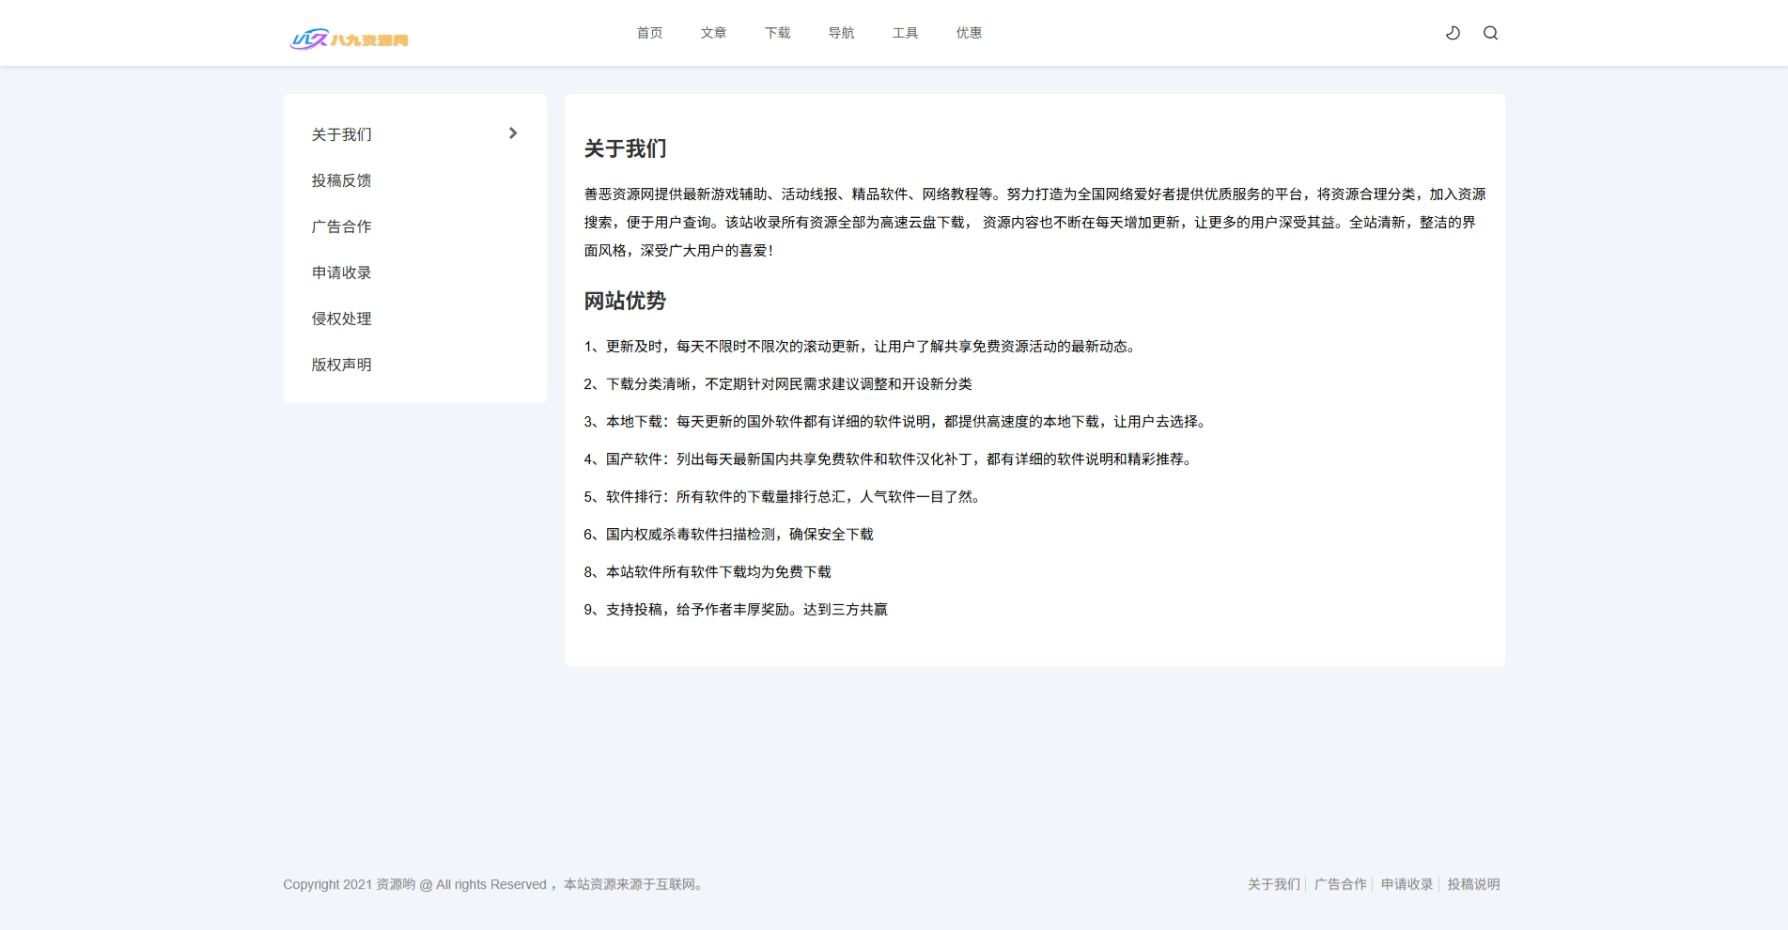Toggle dark mode with the moon icon
Screen dimensions: 1788x930
pos(1452,33)
